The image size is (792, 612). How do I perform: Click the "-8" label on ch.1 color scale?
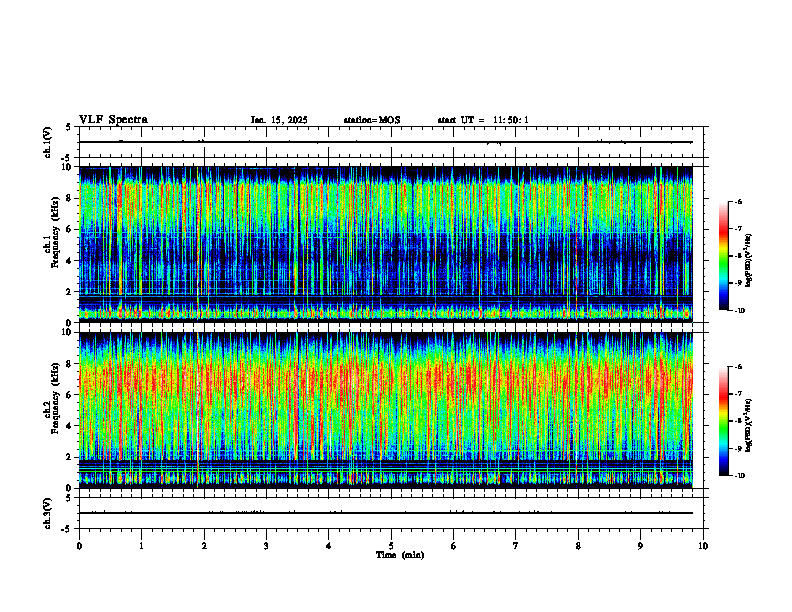pos(738,256)
